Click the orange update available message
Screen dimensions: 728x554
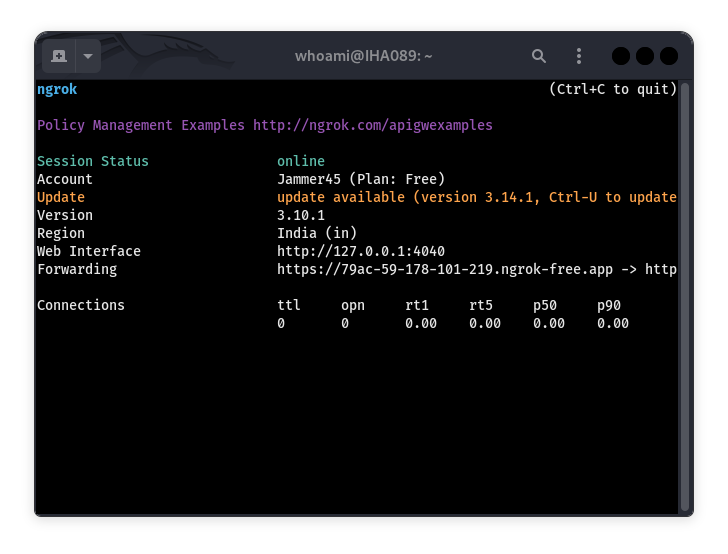(476, 198)
